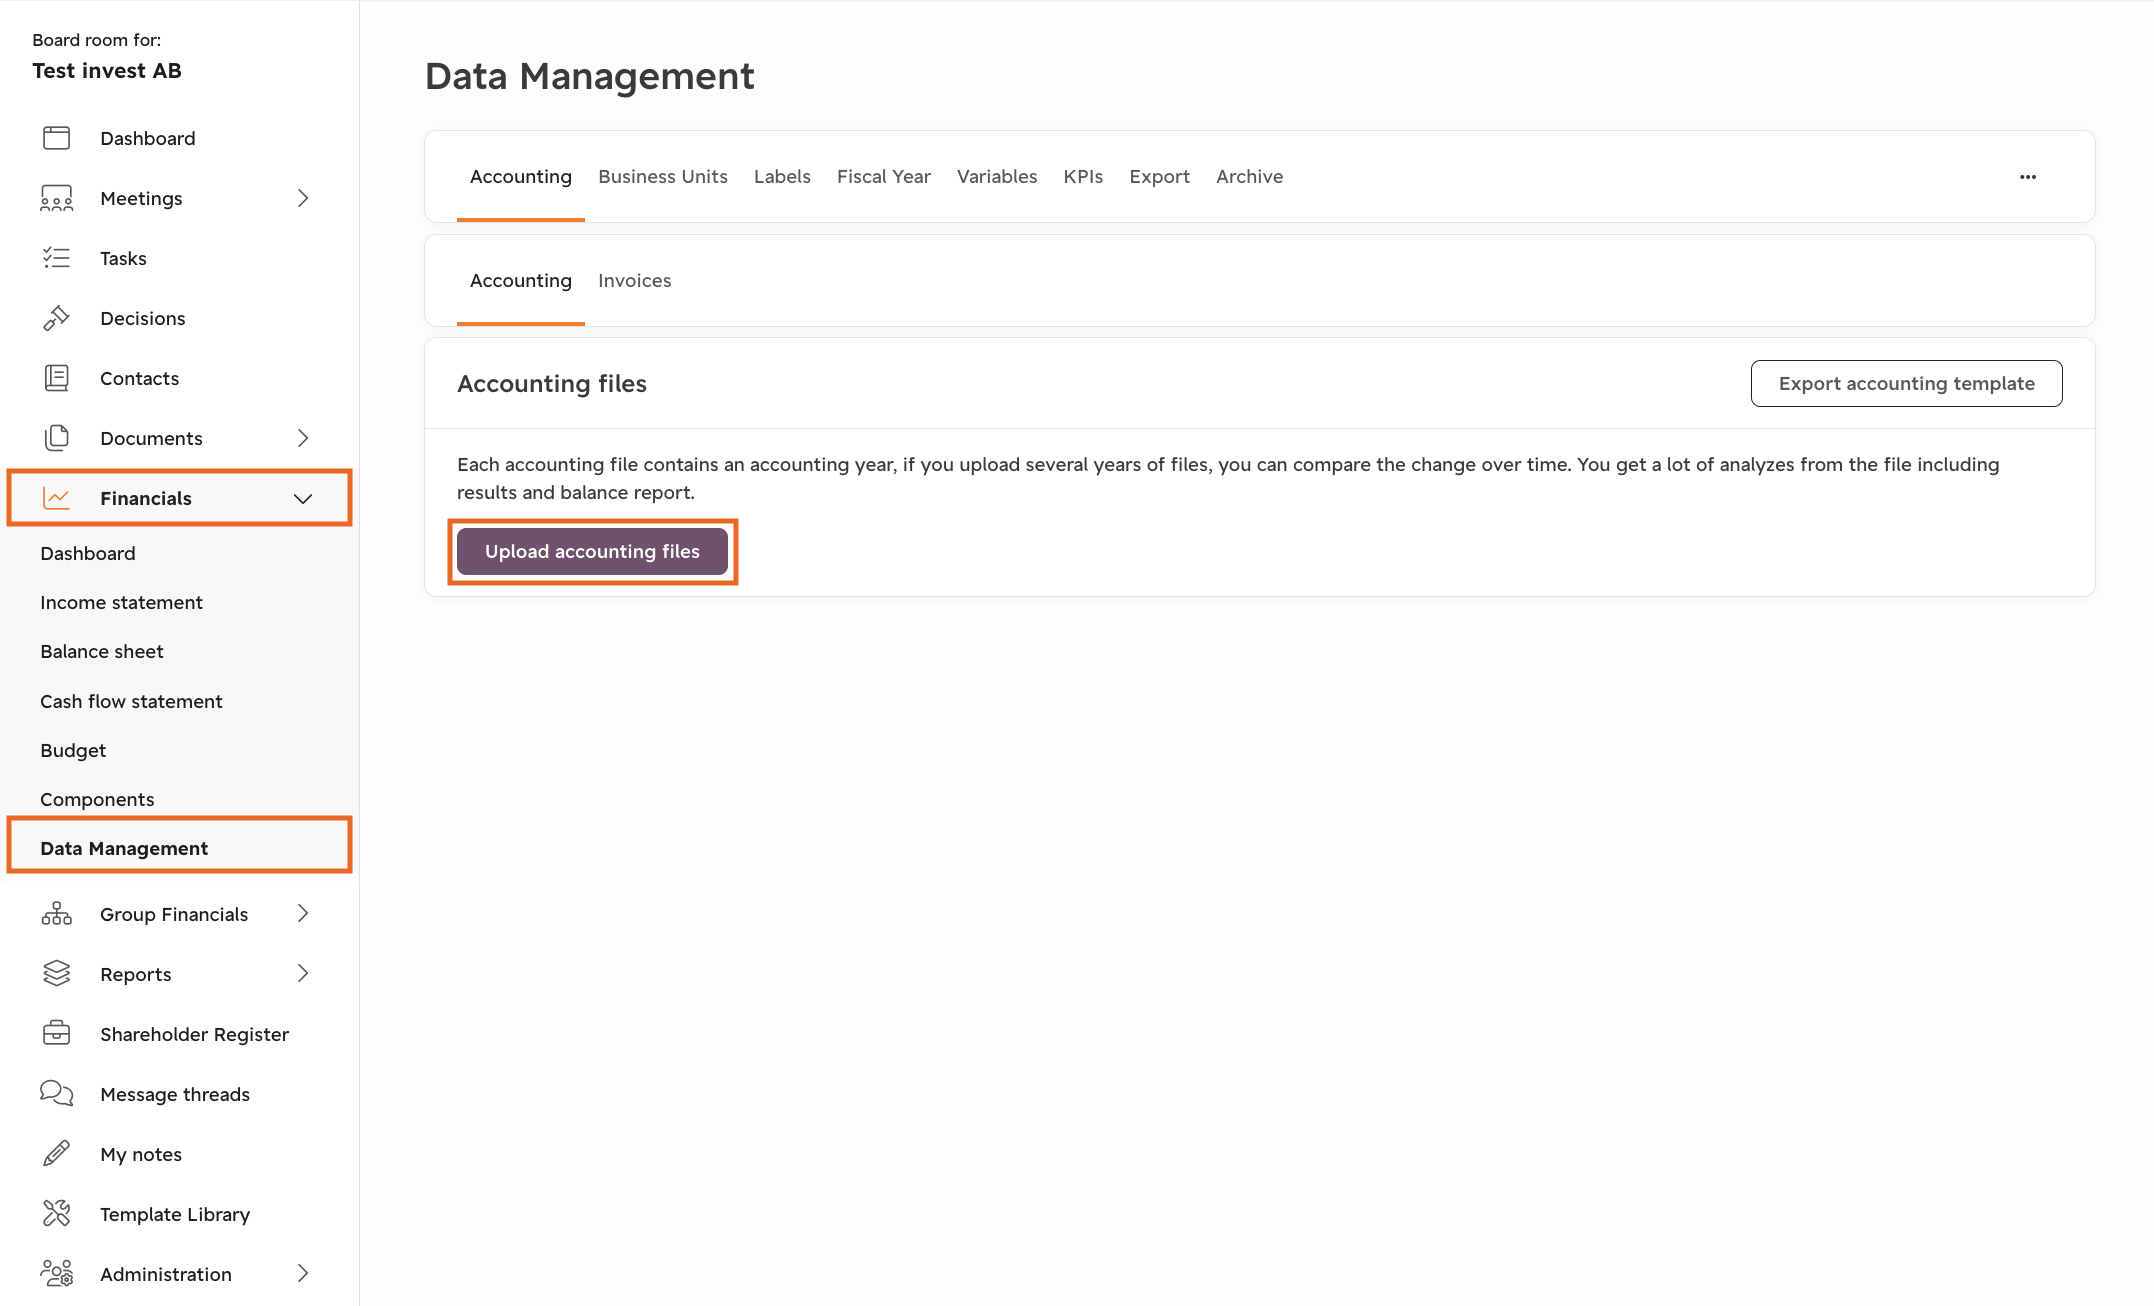
Task: Expand the Group Financials chevron
Action: coord(303,914)
